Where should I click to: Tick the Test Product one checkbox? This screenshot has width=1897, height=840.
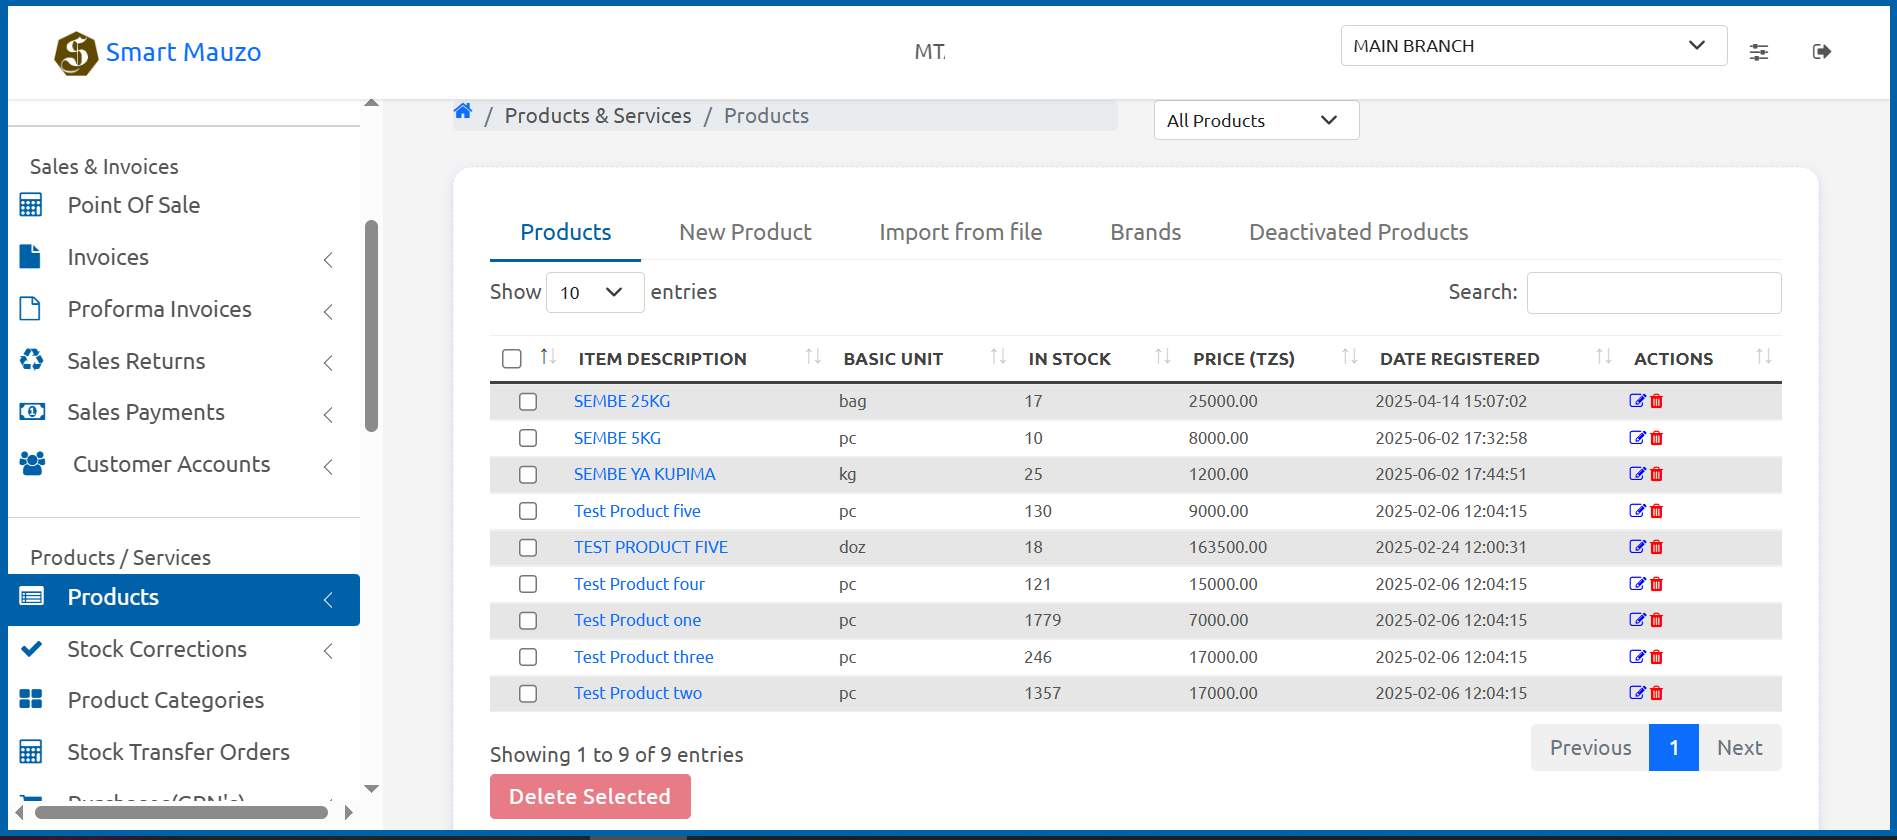[x=528, y=621]
